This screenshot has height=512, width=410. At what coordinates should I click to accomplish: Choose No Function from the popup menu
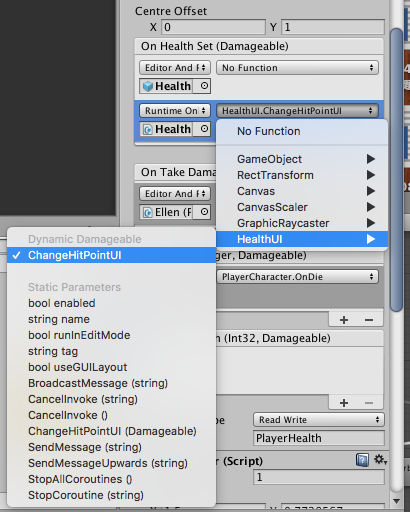302,131
